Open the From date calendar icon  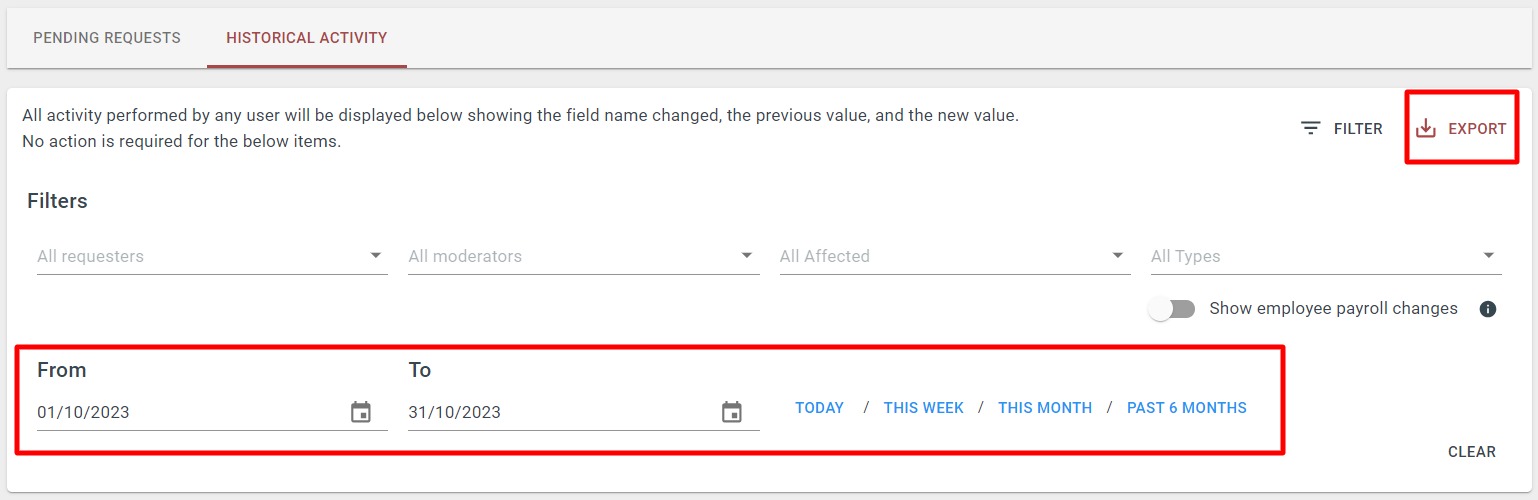pyautogui.click(x=361, y=412)
